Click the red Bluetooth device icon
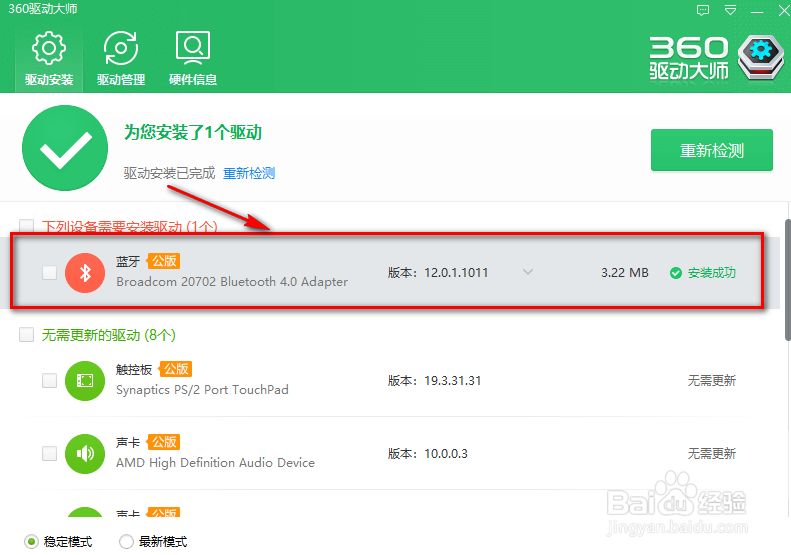 (x=85, y=273)
